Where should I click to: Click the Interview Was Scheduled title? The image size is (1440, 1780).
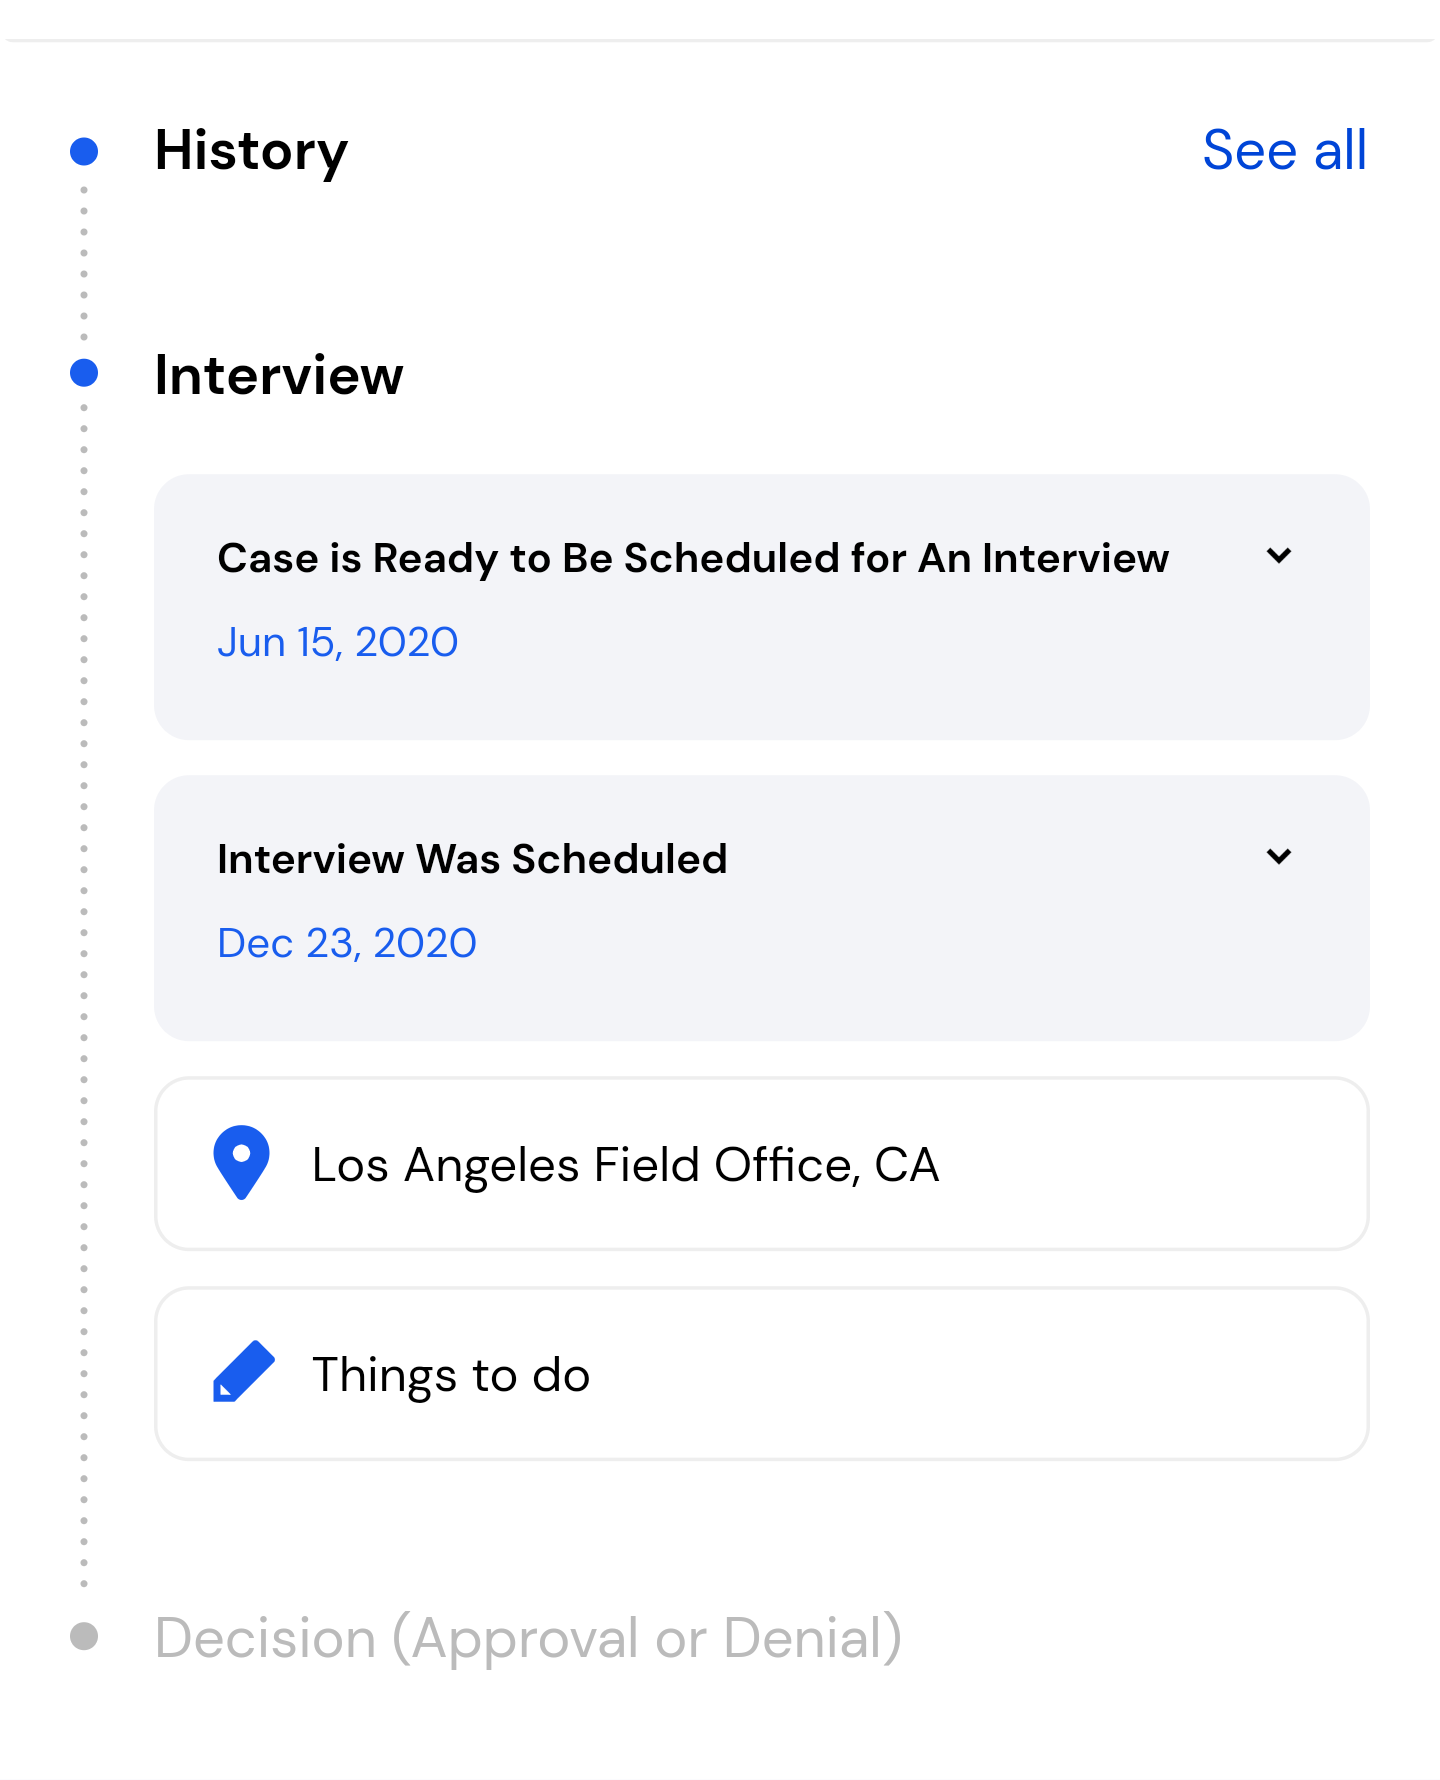(x=472, y=859)
